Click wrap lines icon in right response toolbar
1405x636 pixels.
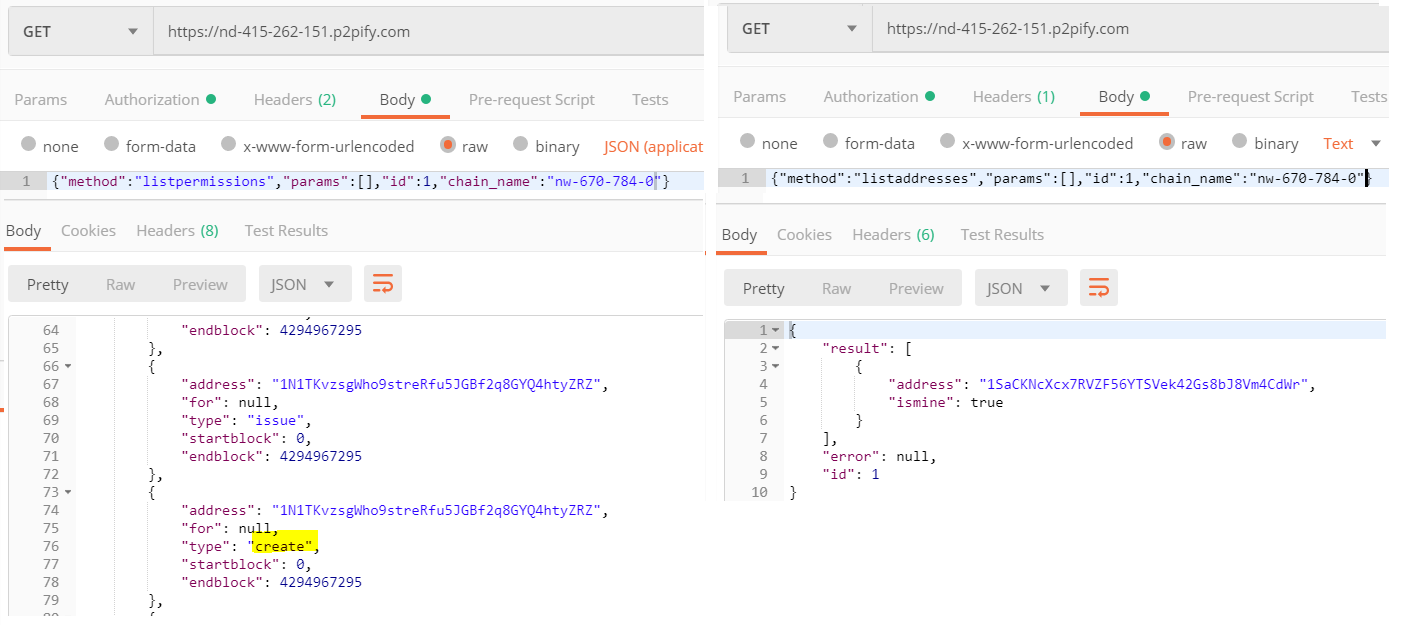click(1098, 288)
